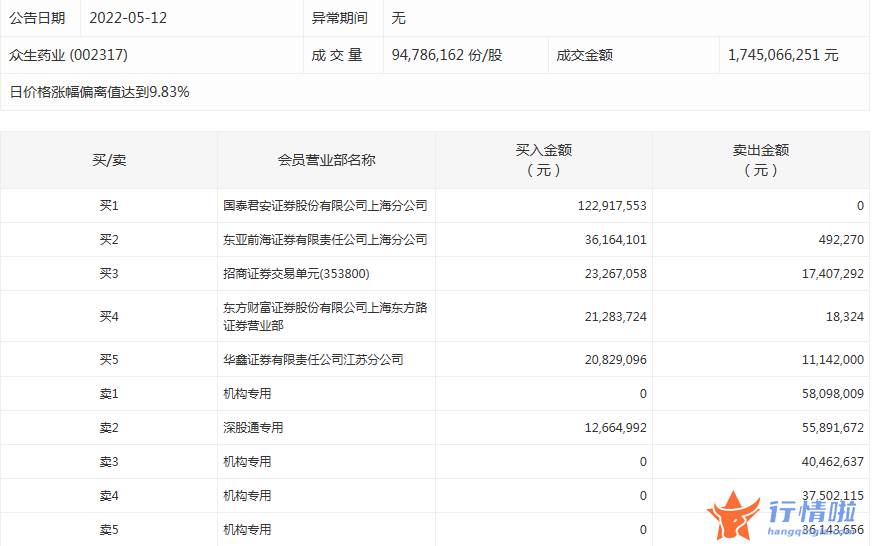The width and height of the screenshot is (872, 546).
Task: Select 招商证券交易单元(353800)
Action: [296, 274]
